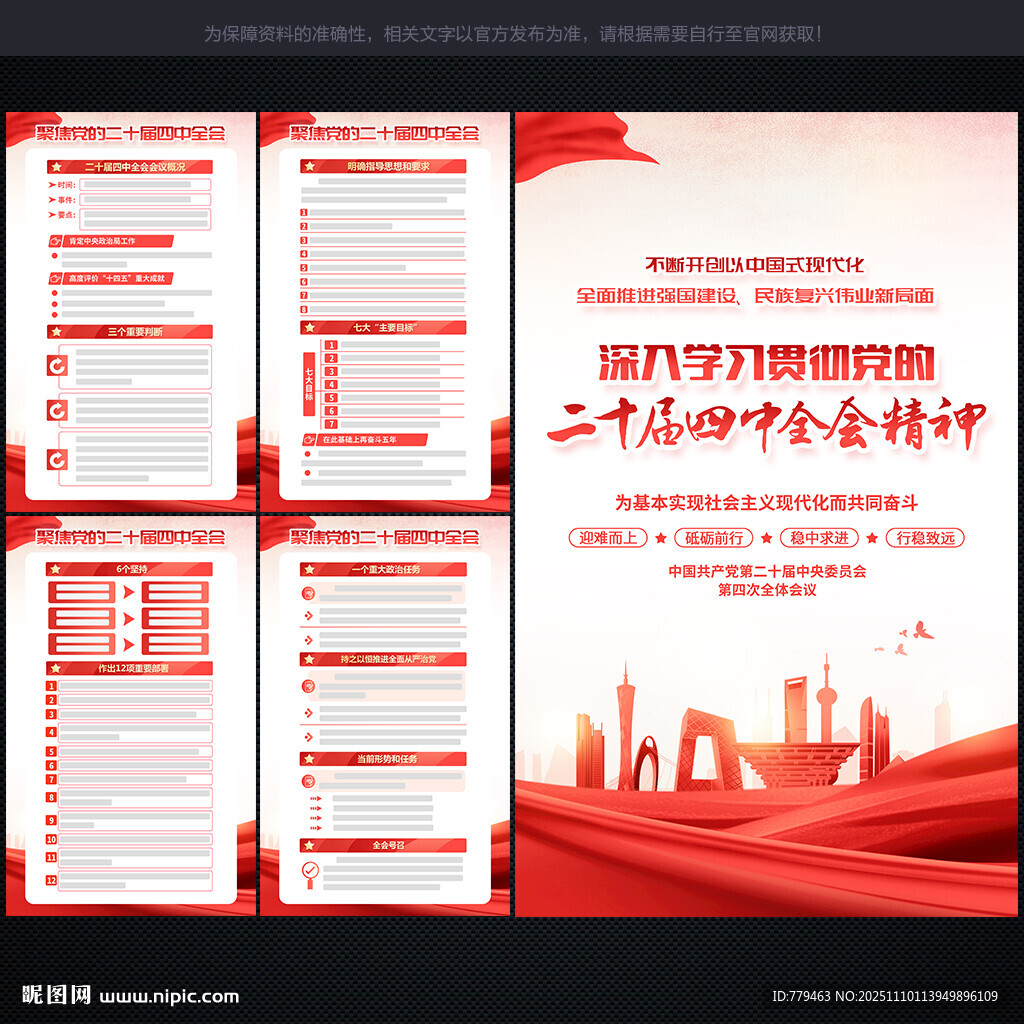Click the top disclaimer notice 为保障资料的准确性

512,34
